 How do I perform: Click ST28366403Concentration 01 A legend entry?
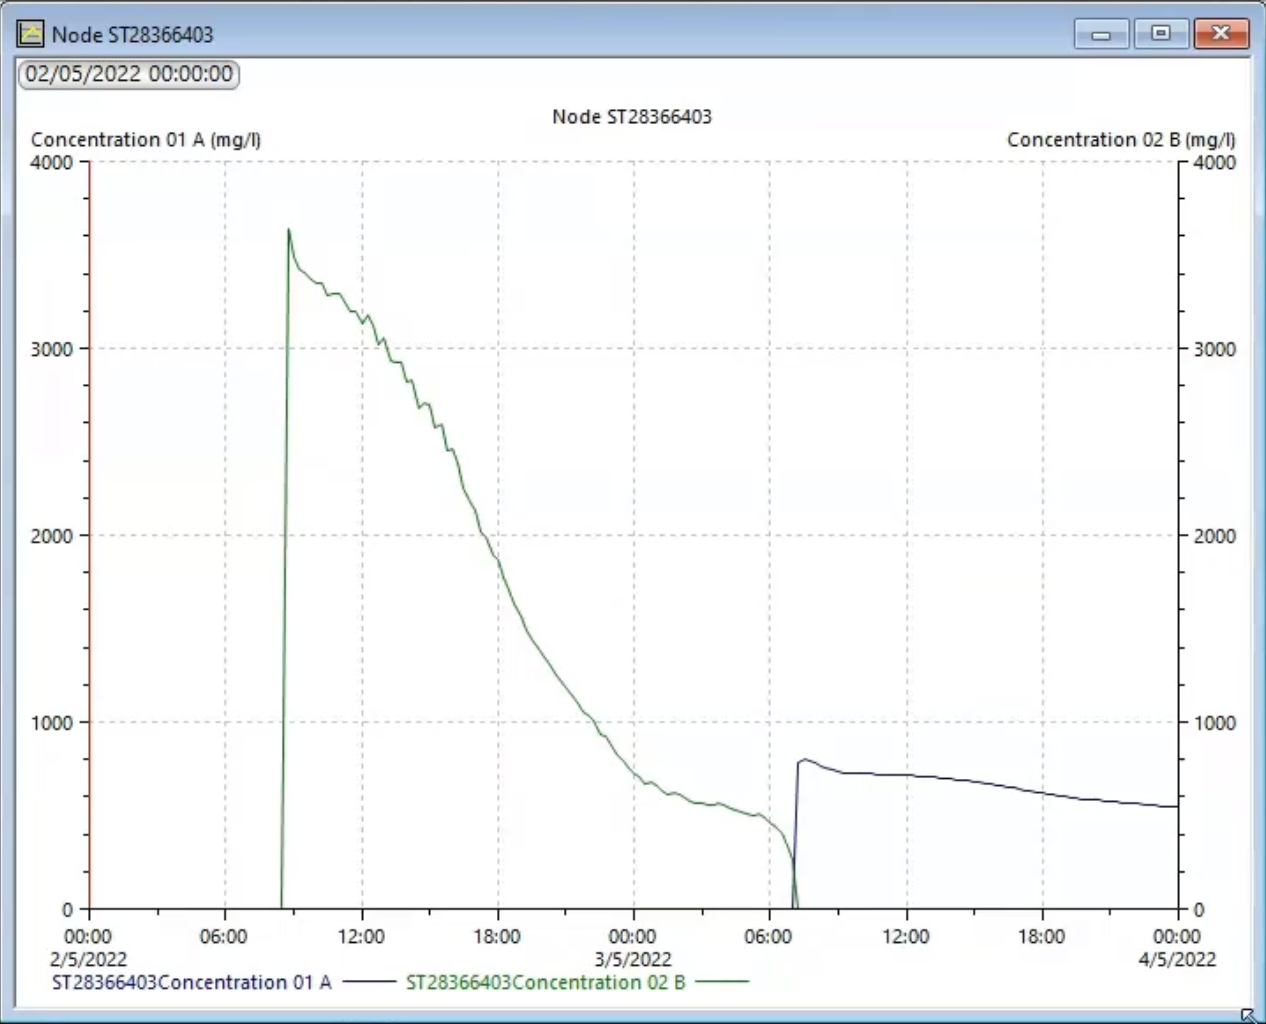[191, 982]
